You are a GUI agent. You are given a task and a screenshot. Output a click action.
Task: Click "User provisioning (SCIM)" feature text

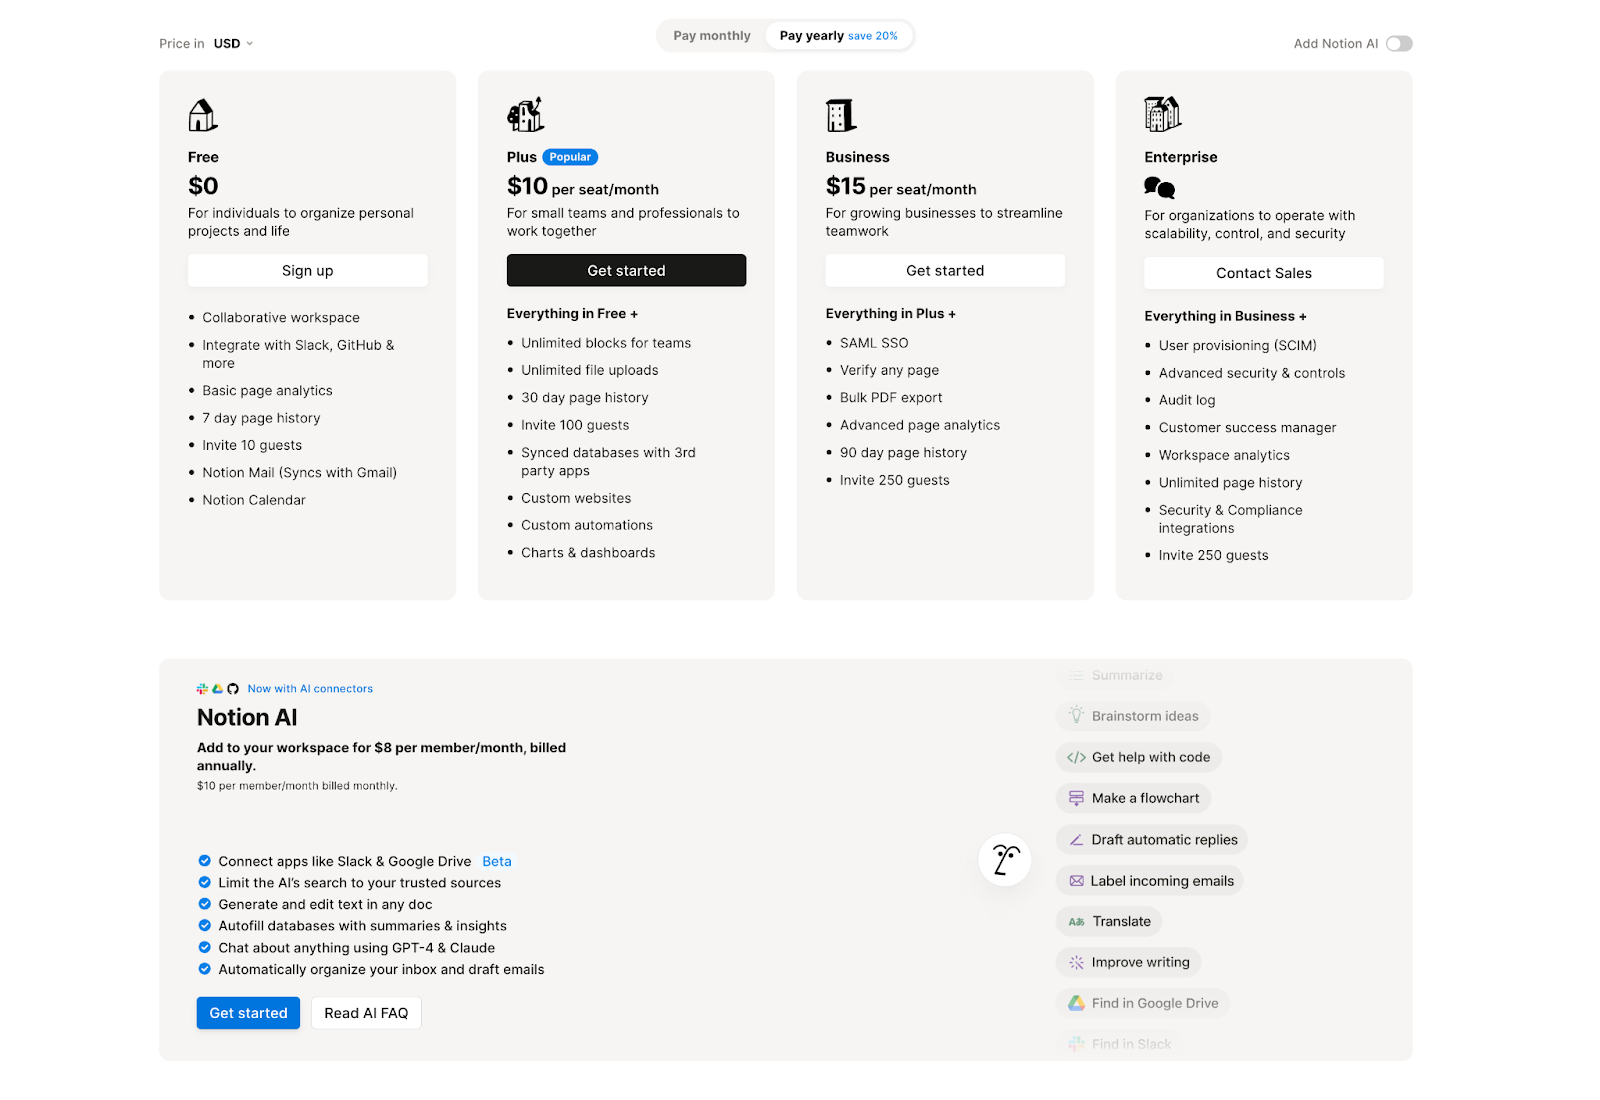1238,346
